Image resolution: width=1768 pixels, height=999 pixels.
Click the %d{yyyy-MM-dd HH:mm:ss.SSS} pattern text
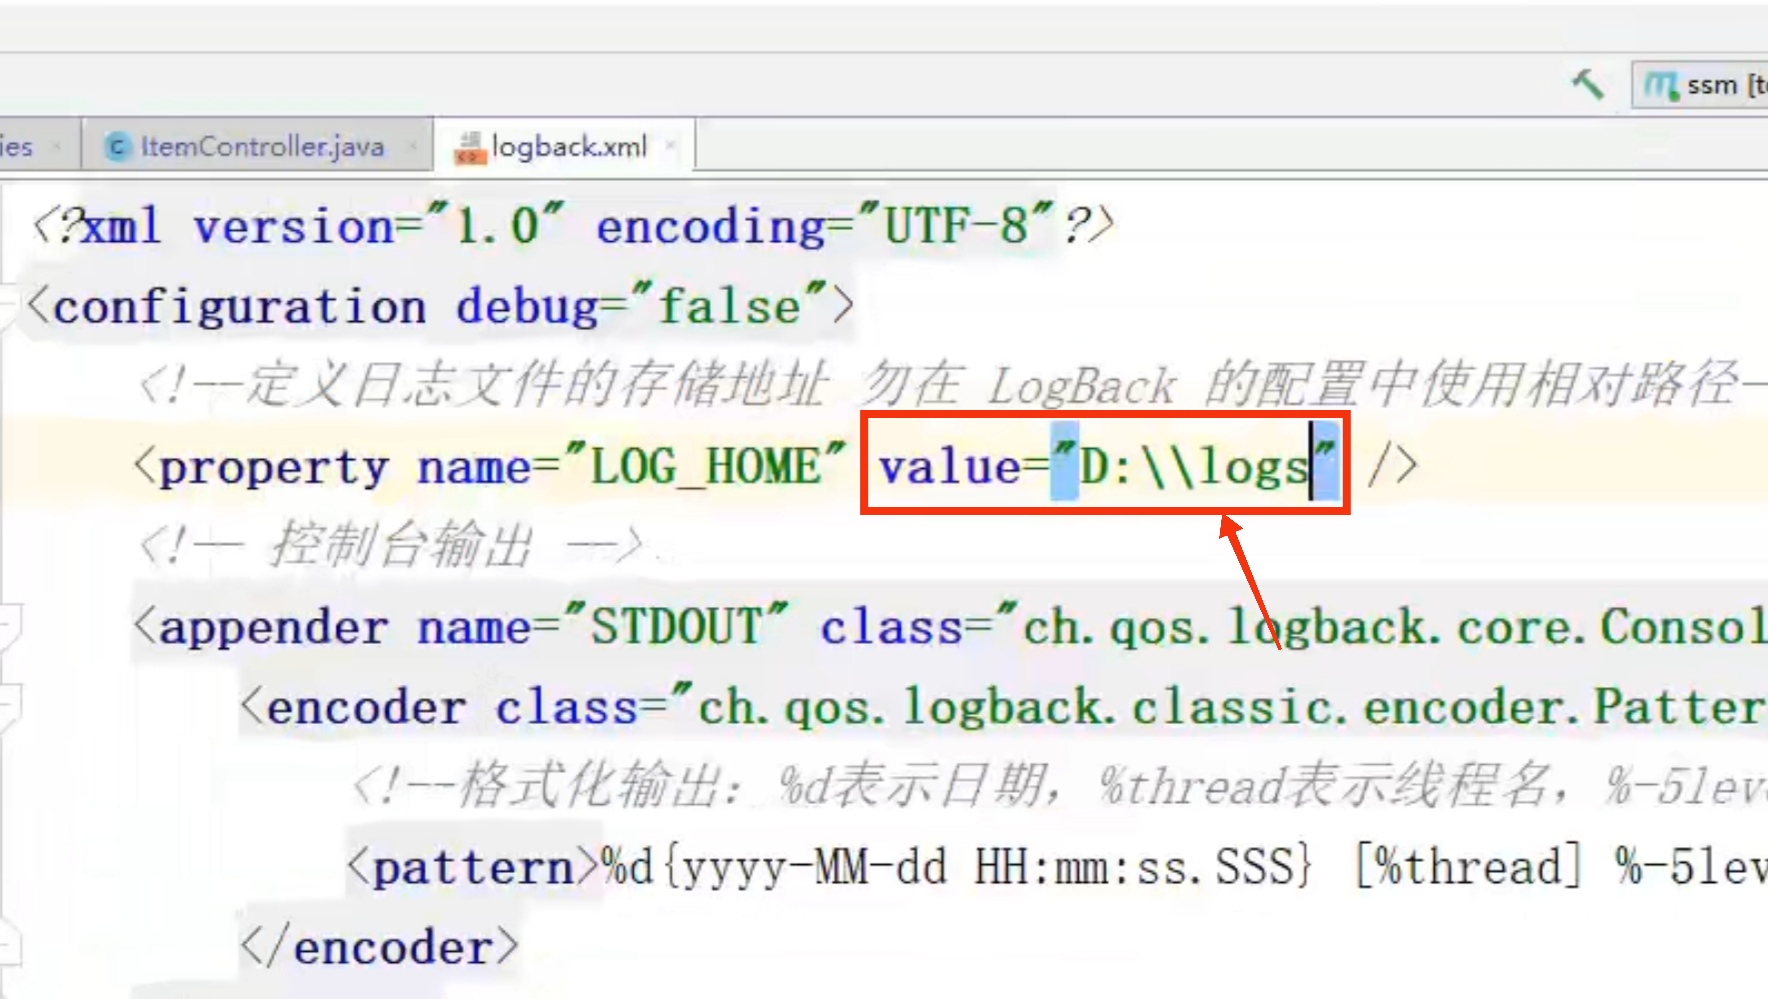(x=958, y=866)
